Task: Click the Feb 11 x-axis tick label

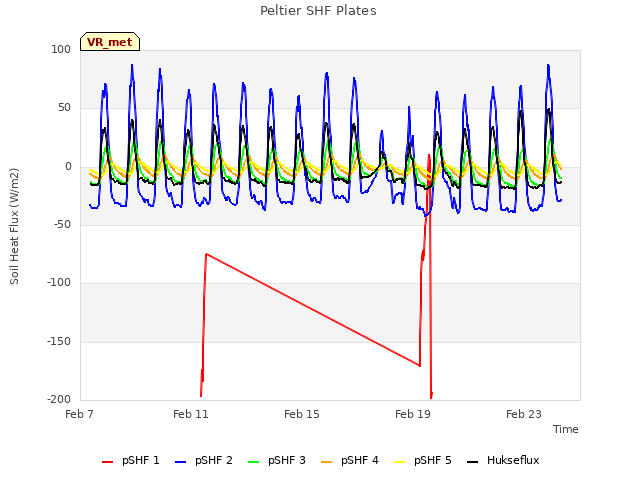Action: 191,414
